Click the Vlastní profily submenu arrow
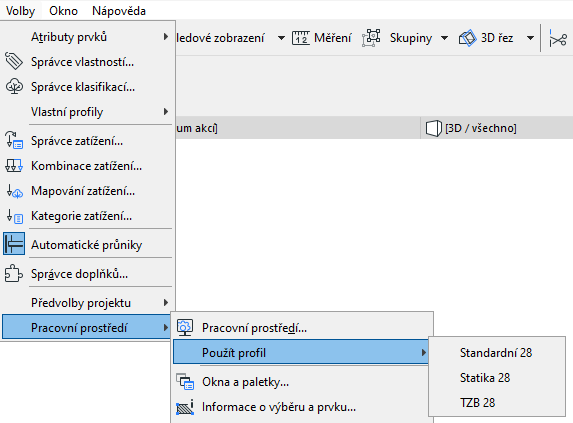 166,111
